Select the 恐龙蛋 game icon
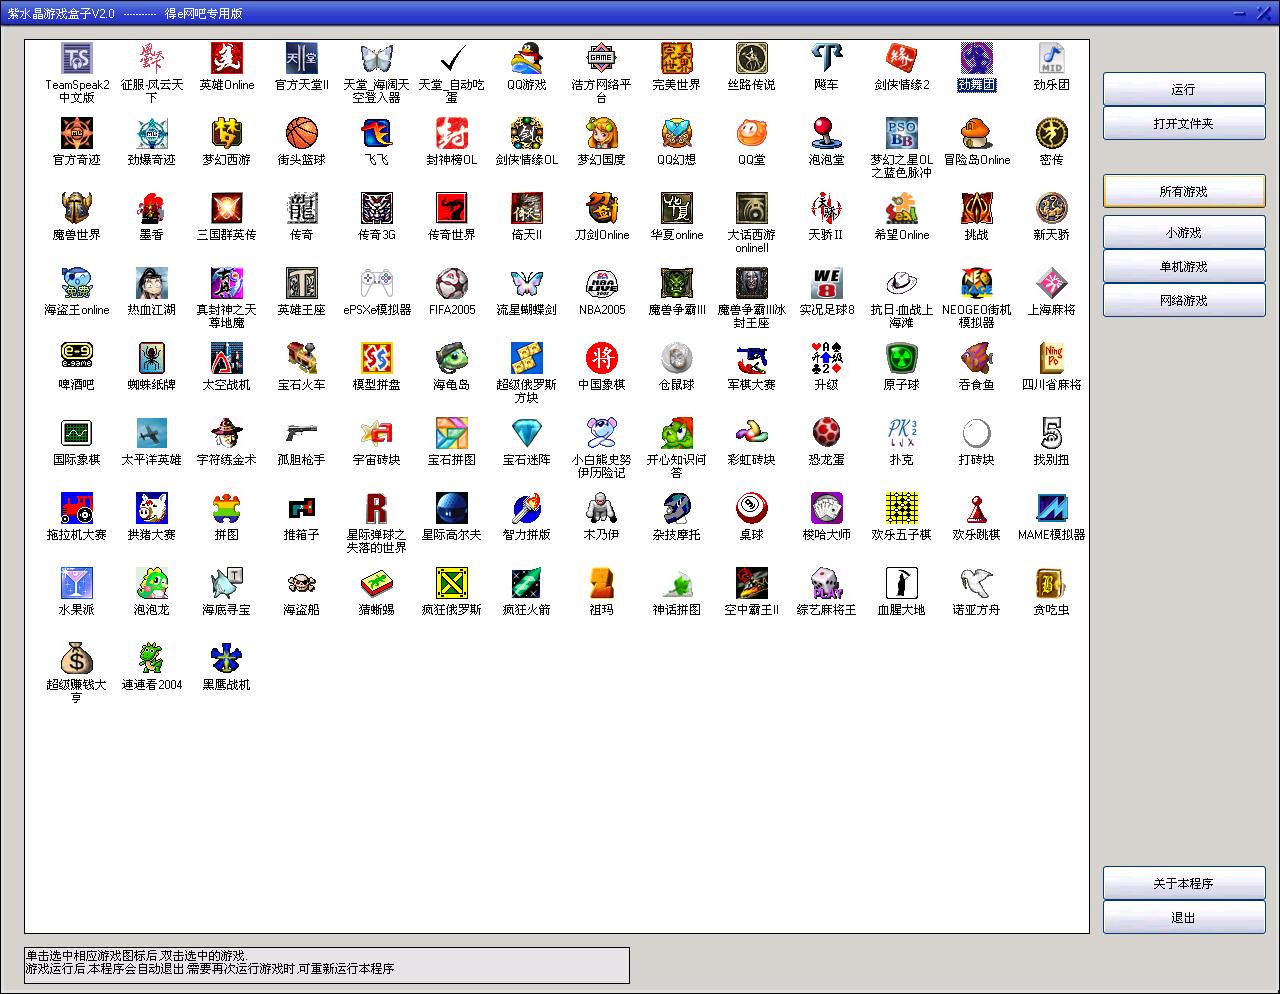The width and height of the screenshot is (1280, 994). 827,433
